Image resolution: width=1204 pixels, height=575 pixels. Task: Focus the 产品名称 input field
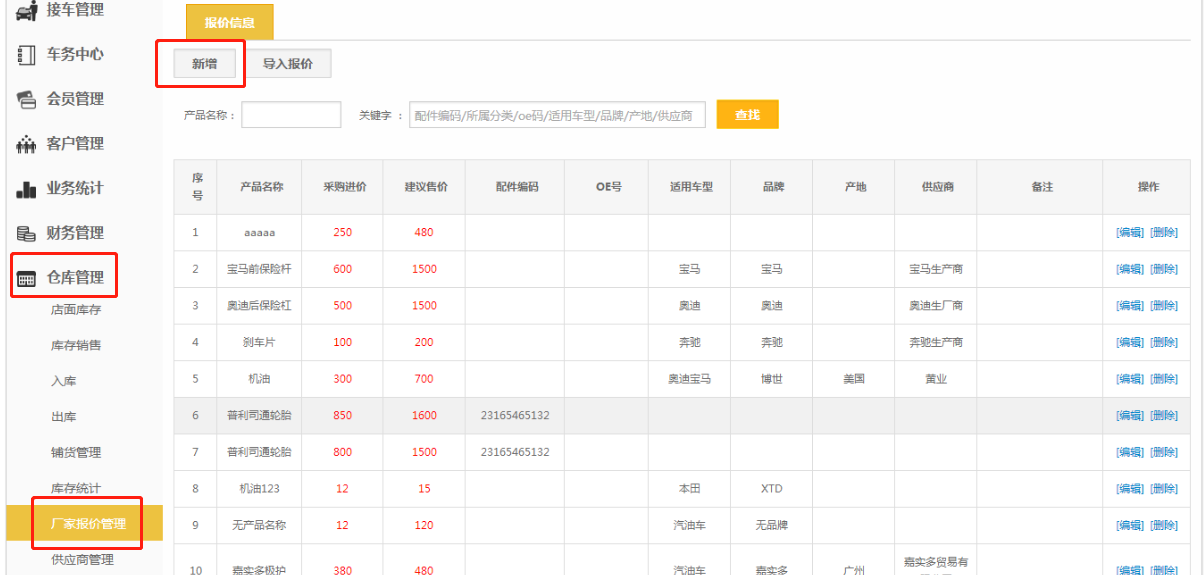click(x=291, y=115)
